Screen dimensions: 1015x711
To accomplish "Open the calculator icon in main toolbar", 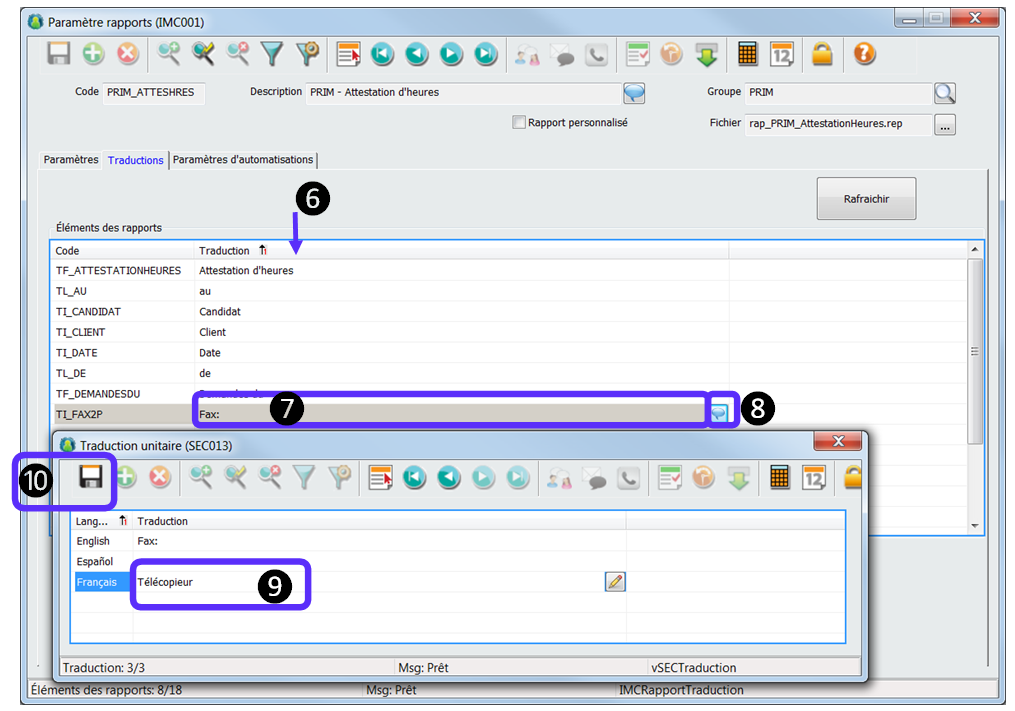I will (747, 55).
